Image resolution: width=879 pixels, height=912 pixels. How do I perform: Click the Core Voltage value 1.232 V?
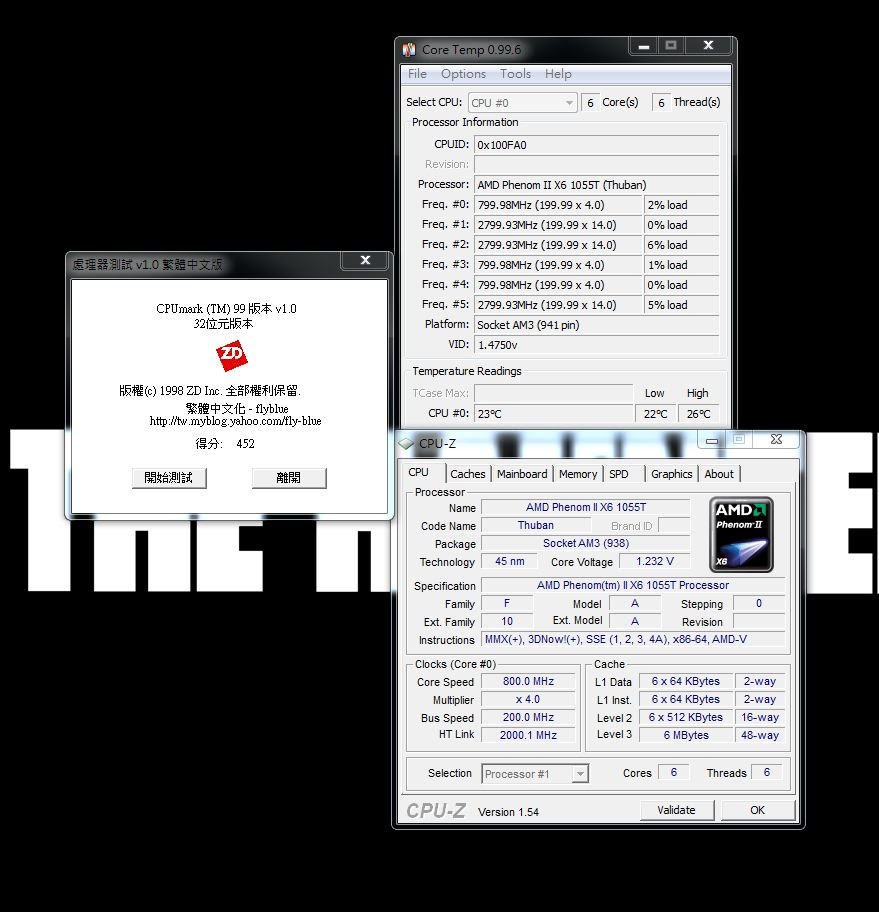[654, 561]
